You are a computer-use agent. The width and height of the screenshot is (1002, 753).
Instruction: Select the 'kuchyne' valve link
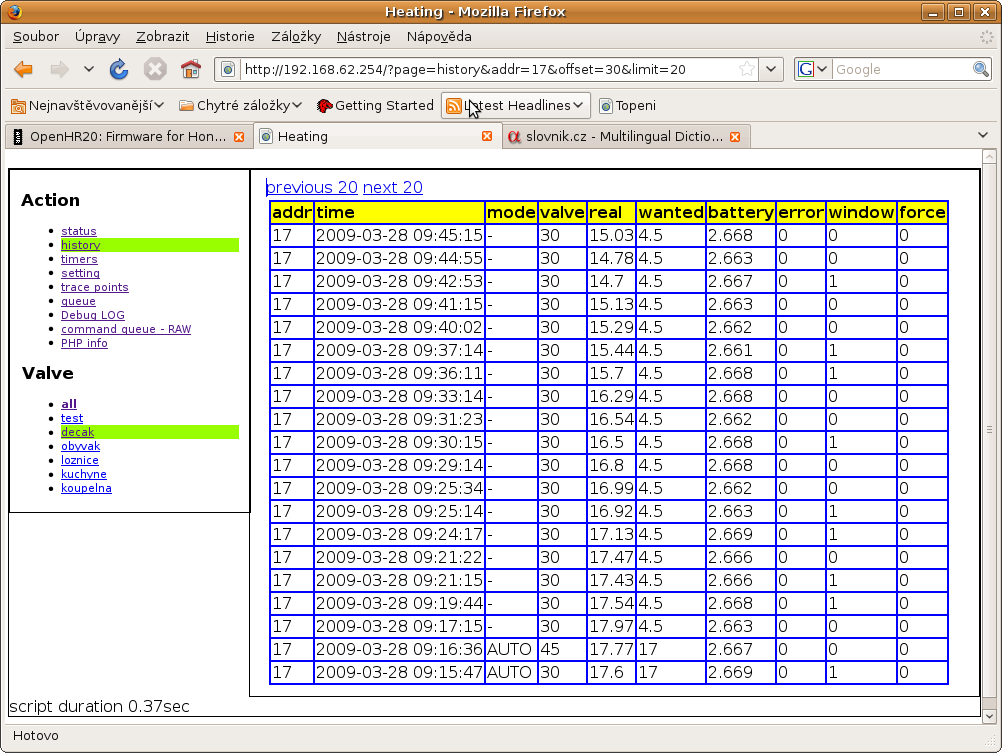[x=83, y=474]
